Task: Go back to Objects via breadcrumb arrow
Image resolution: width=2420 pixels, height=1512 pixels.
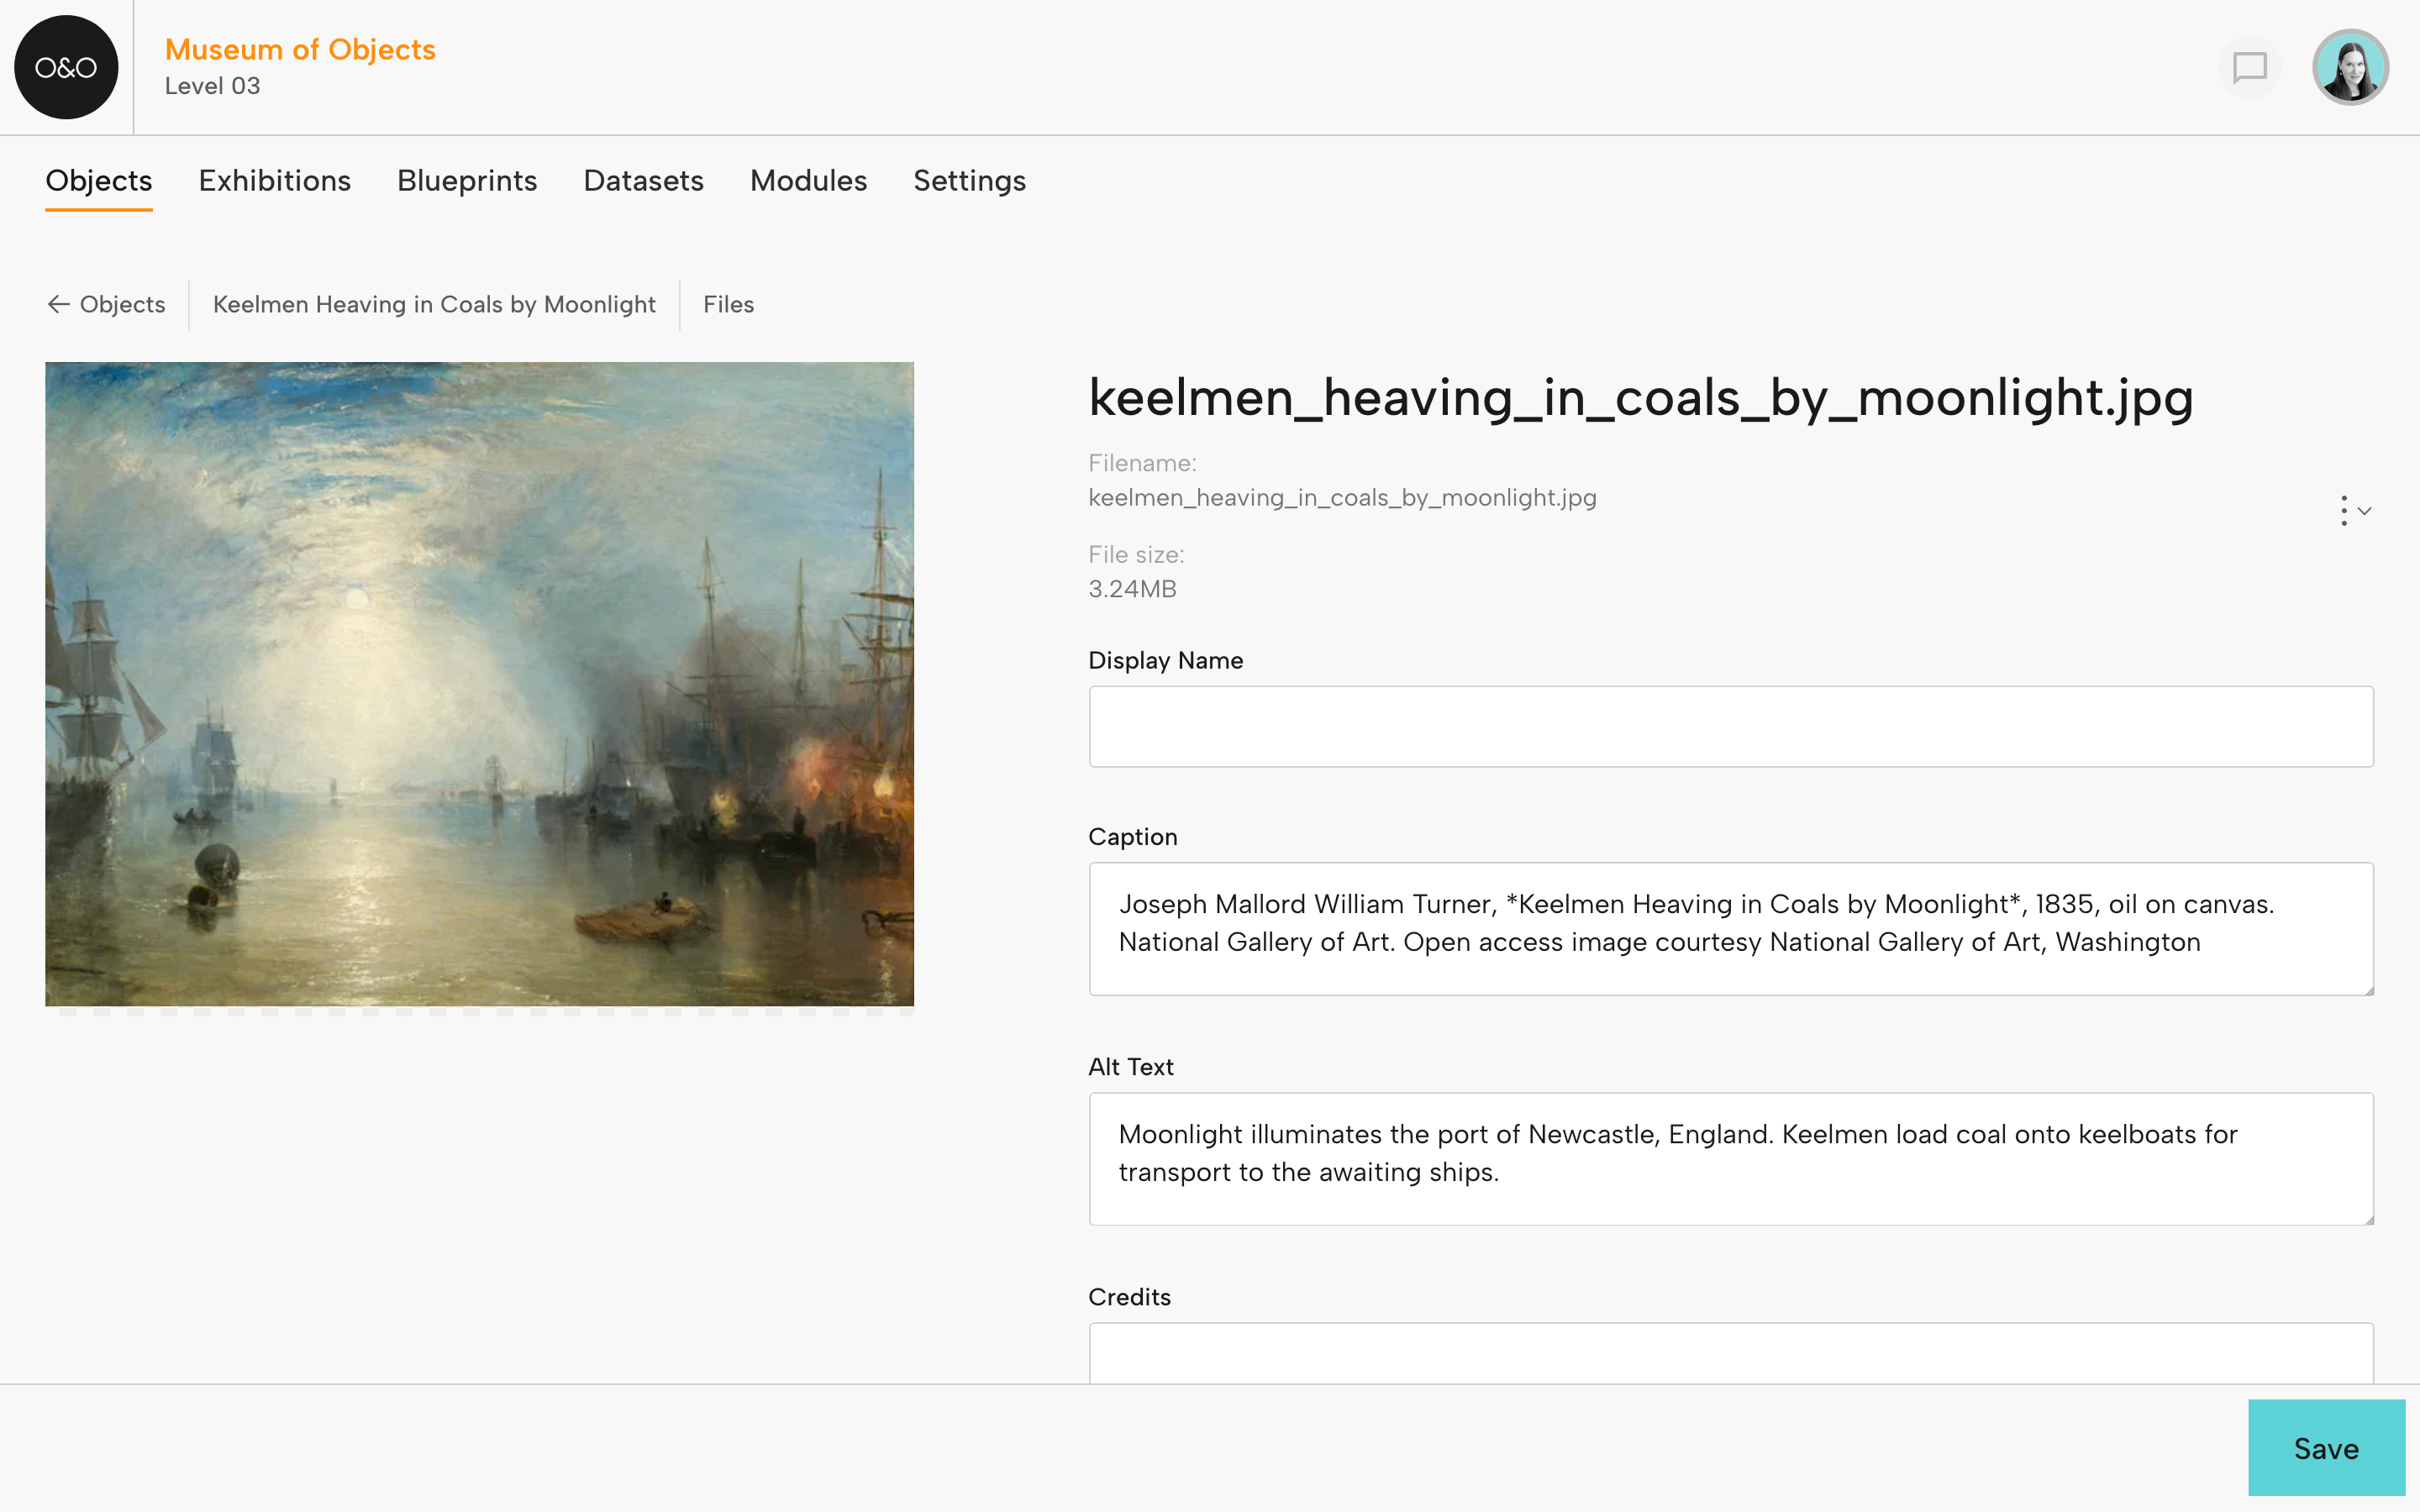Action: pyautogui.click(x=106, y=305)
